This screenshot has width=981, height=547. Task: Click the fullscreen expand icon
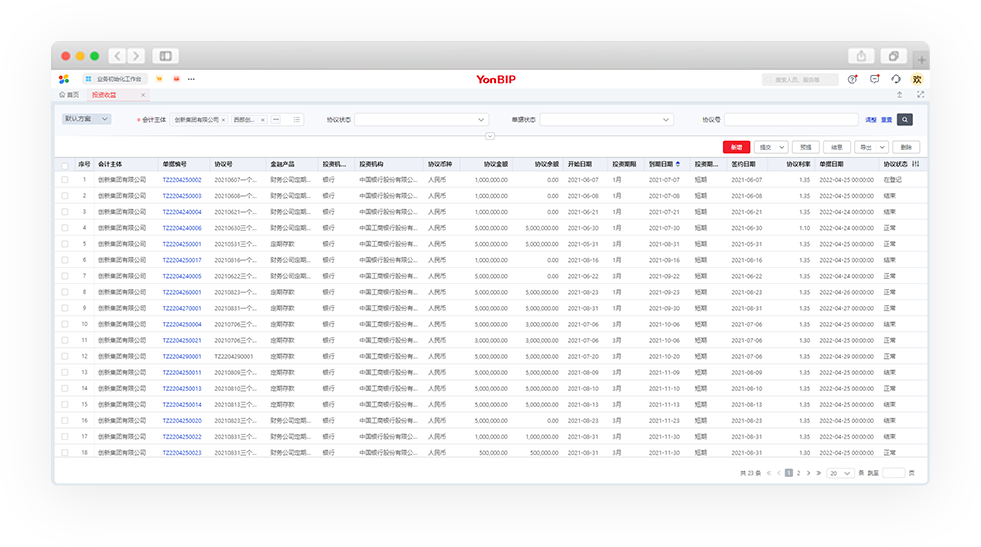pyautogui.click(x=920, y=95)
